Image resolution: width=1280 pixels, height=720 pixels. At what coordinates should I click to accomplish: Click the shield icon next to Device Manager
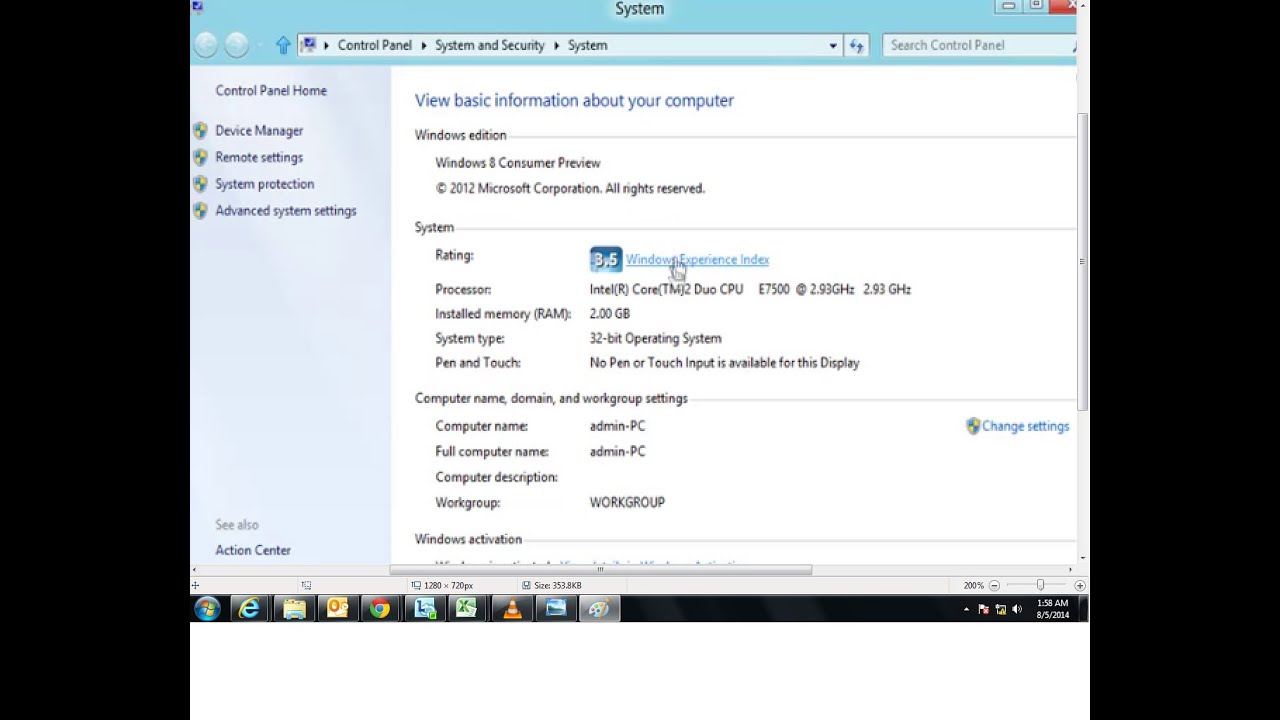click(x=200, y=130)
